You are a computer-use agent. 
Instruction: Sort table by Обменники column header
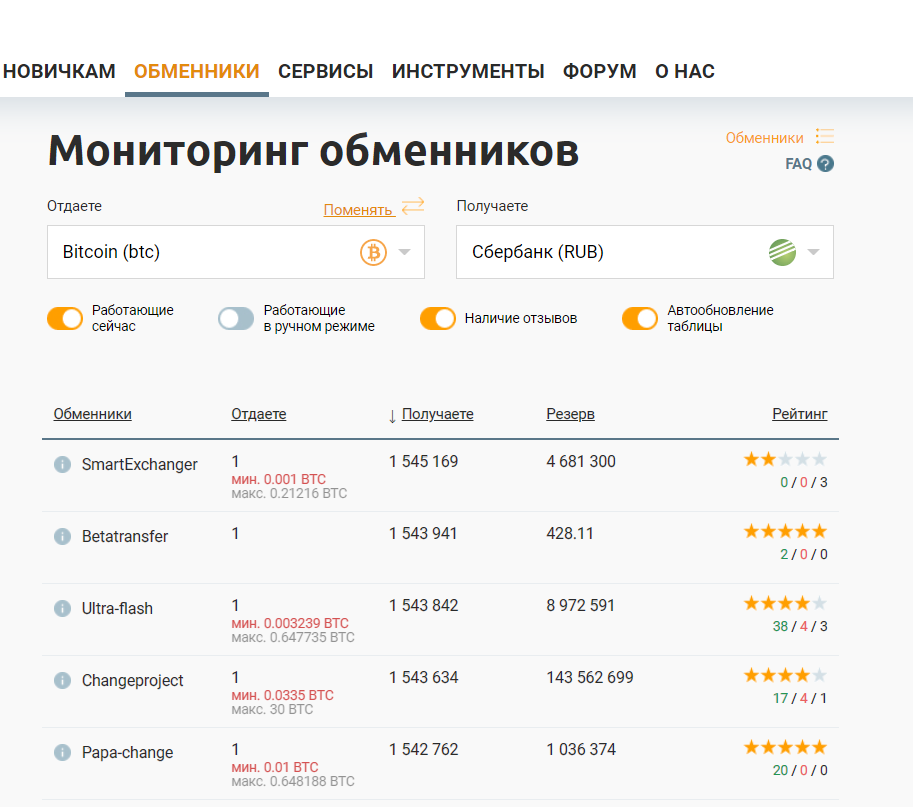click(x=93, y=414)
